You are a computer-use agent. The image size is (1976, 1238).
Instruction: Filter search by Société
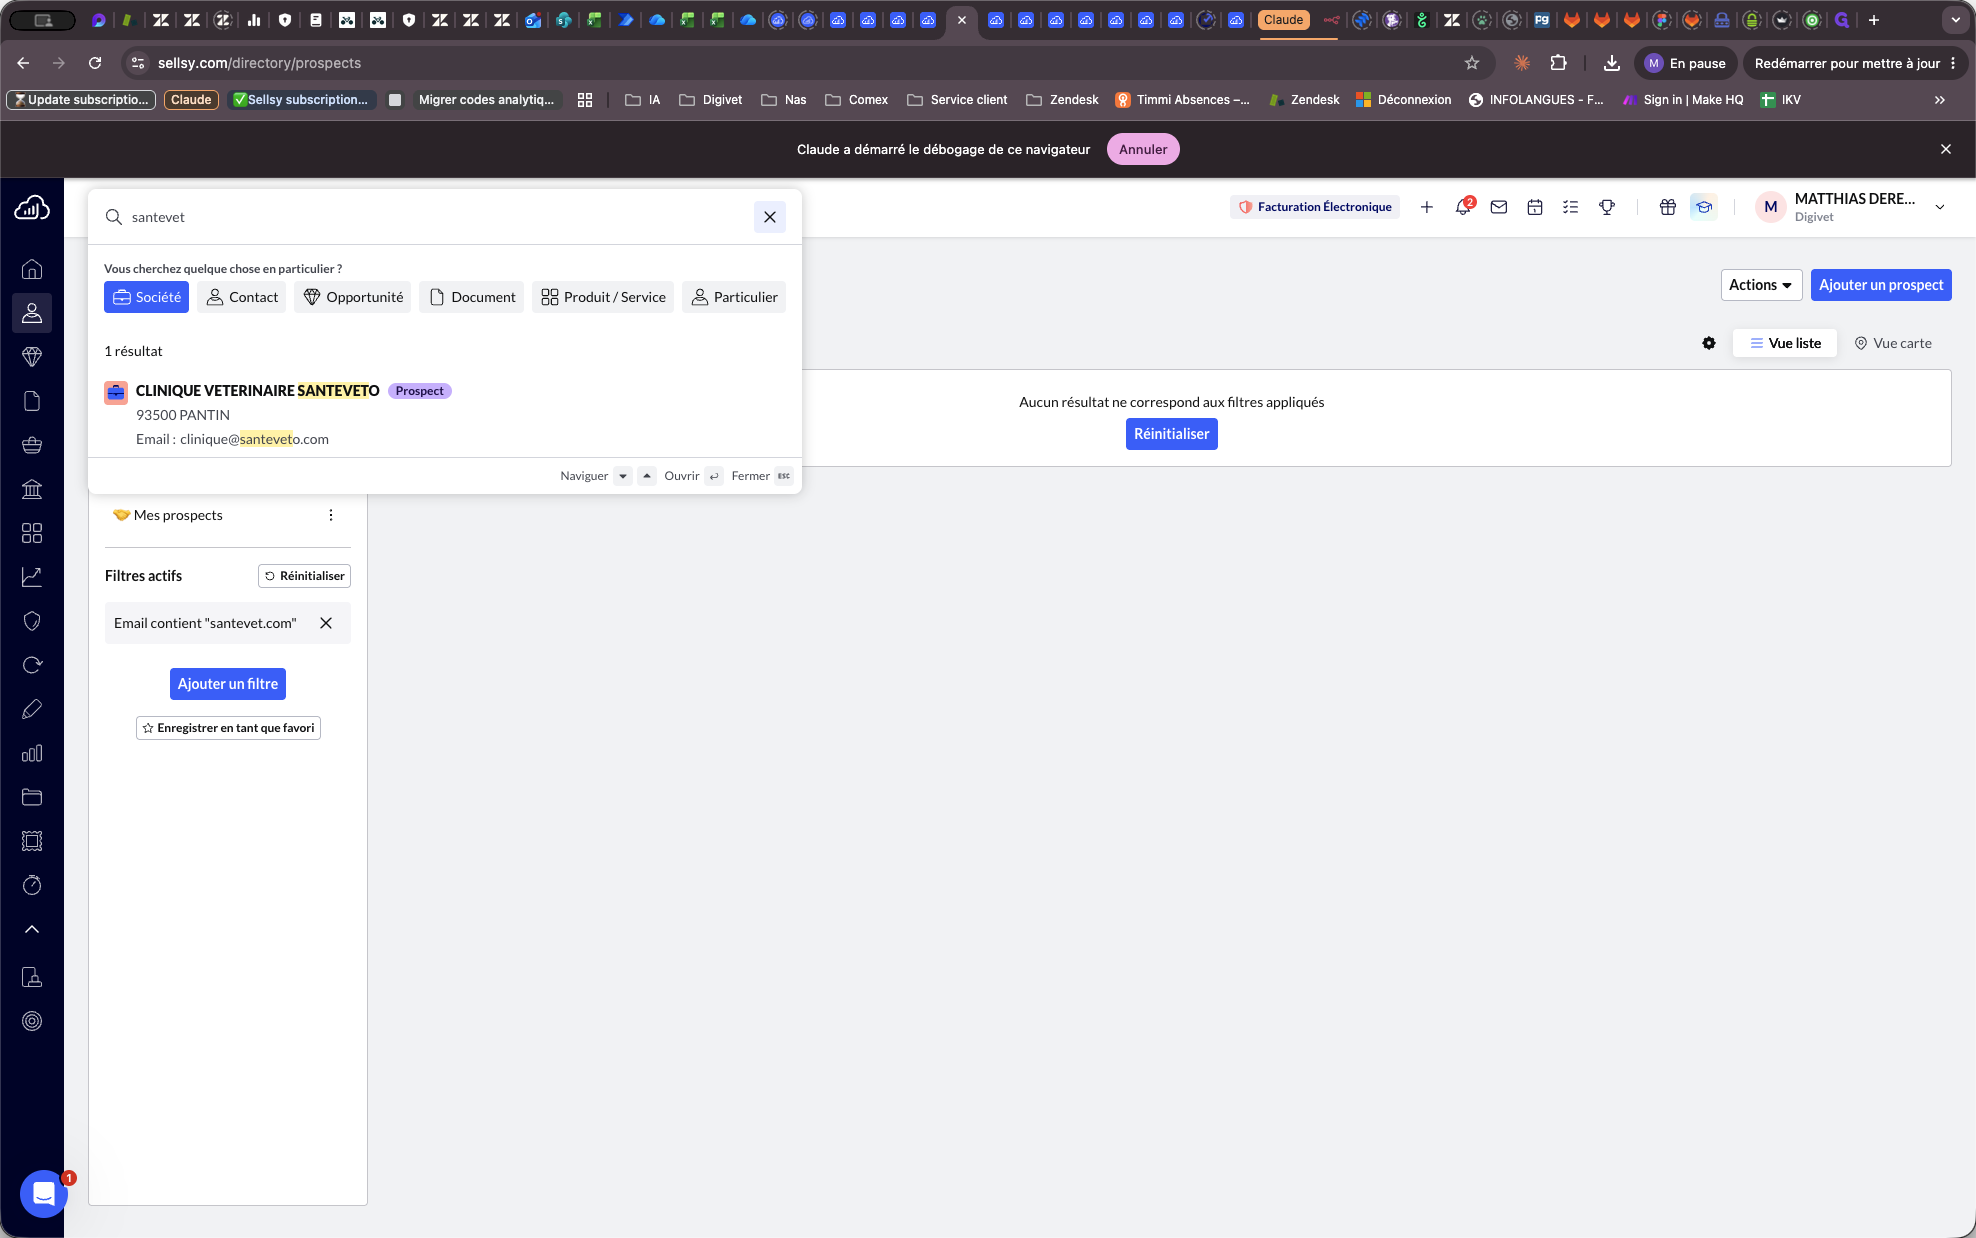tap(146, 297)
